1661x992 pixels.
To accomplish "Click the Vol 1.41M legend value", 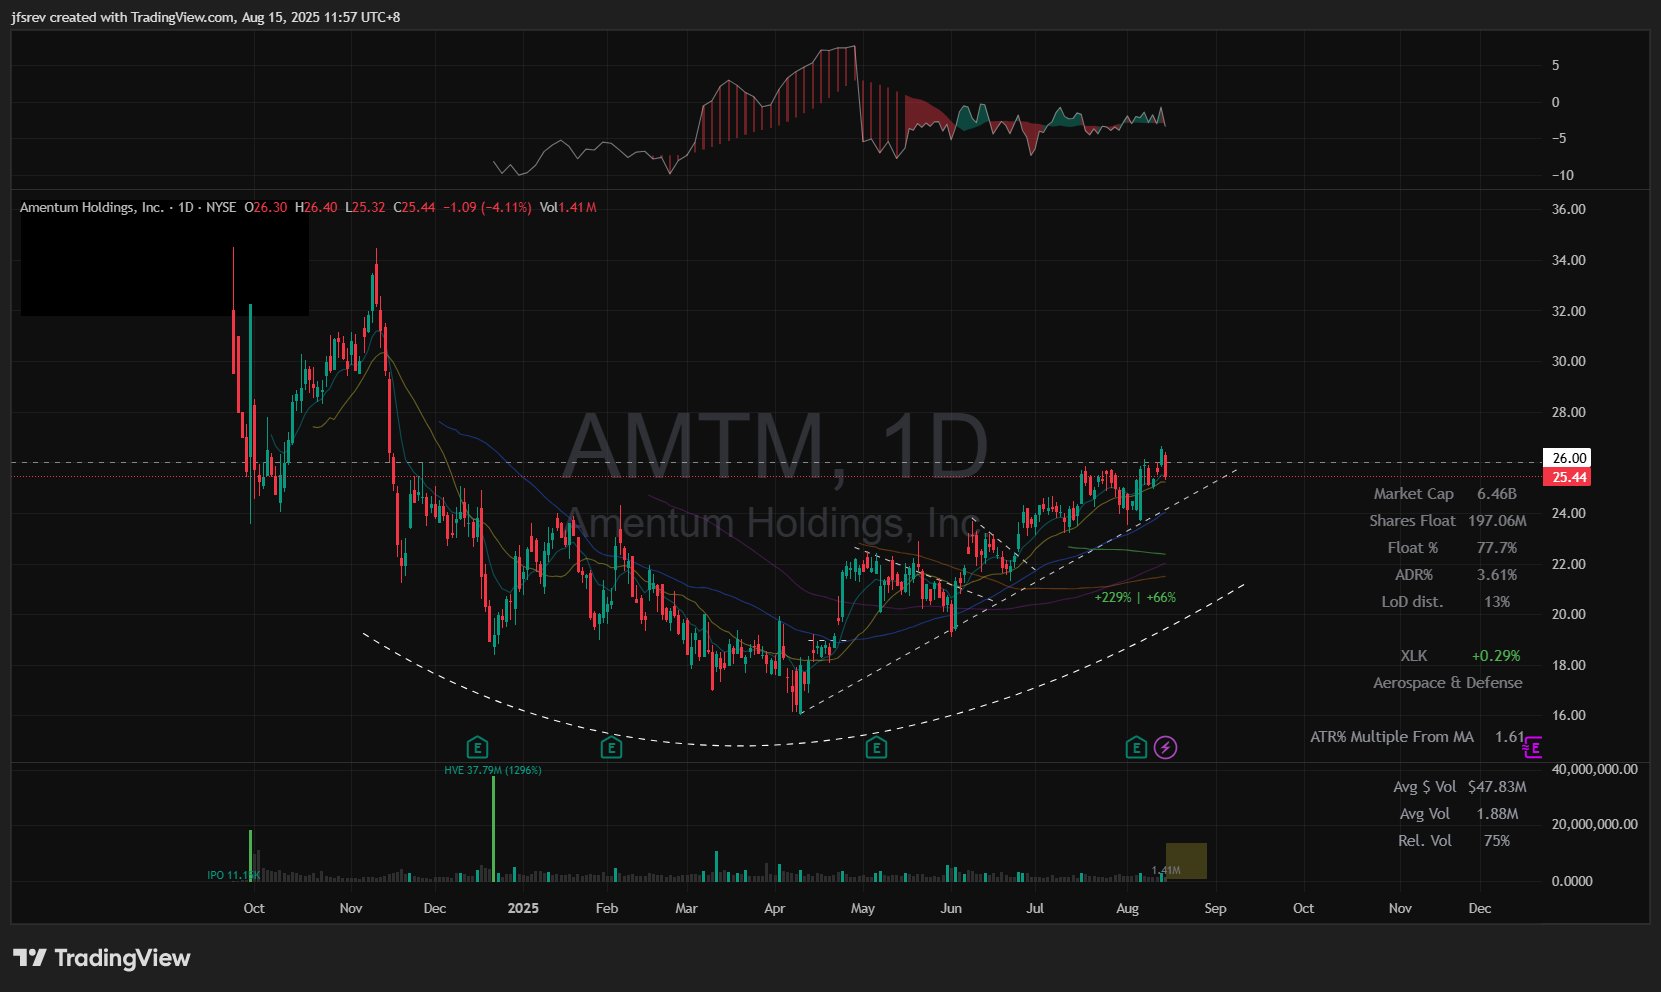I will coord(568,207).
